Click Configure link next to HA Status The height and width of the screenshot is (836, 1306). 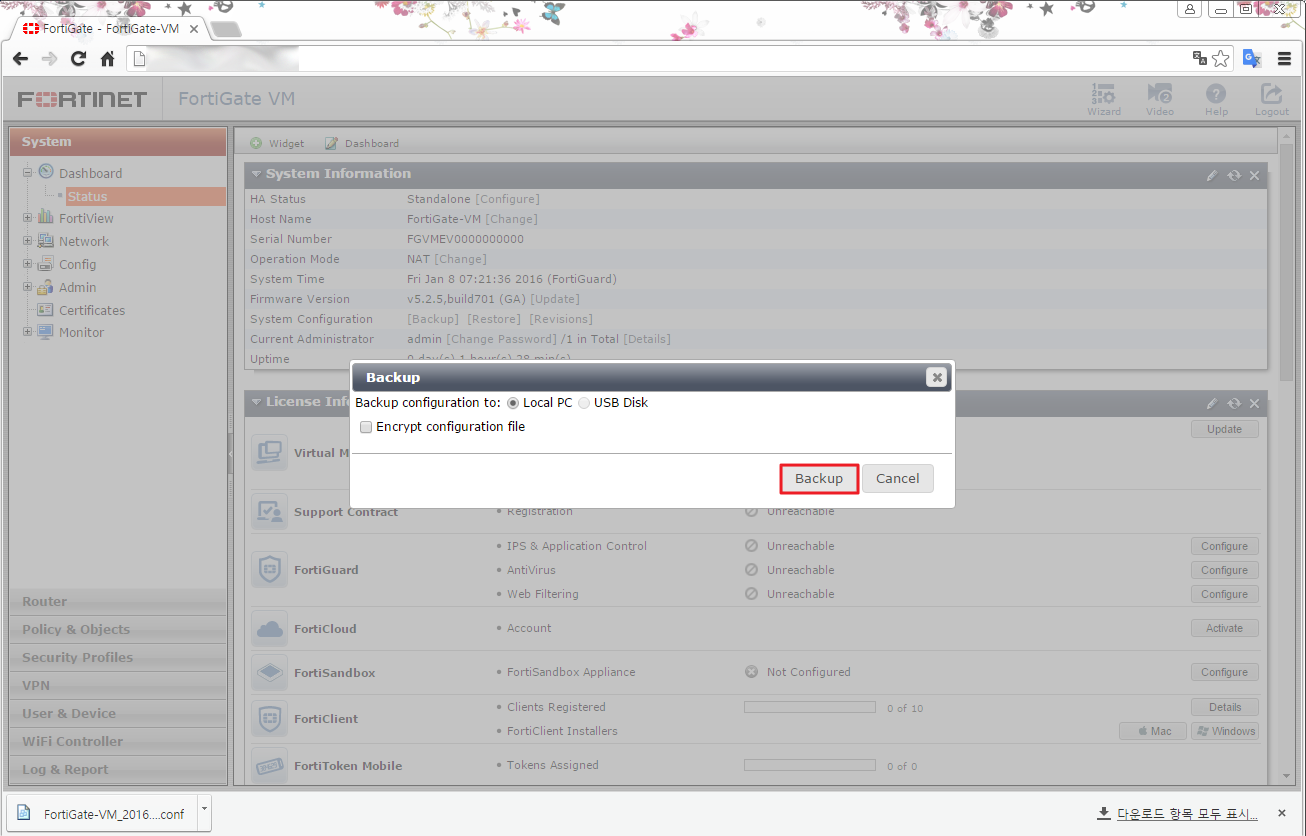coord(507,199)
